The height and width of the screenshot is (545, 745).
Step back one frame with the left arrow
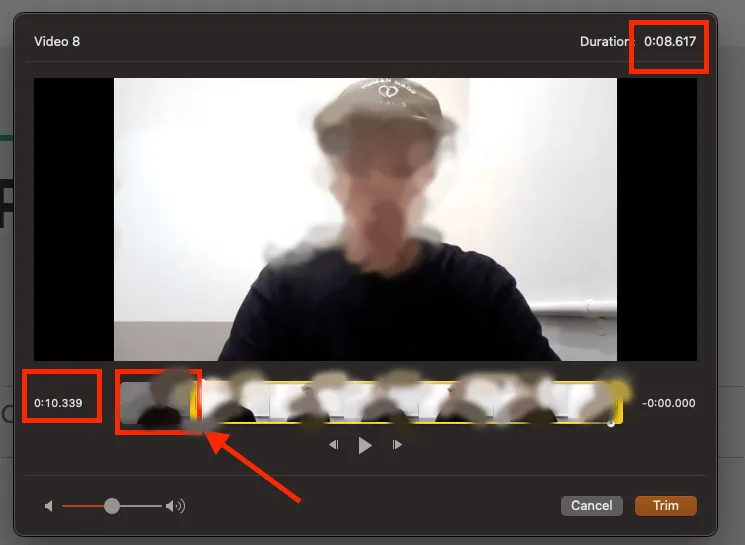[x=334, y=445]
